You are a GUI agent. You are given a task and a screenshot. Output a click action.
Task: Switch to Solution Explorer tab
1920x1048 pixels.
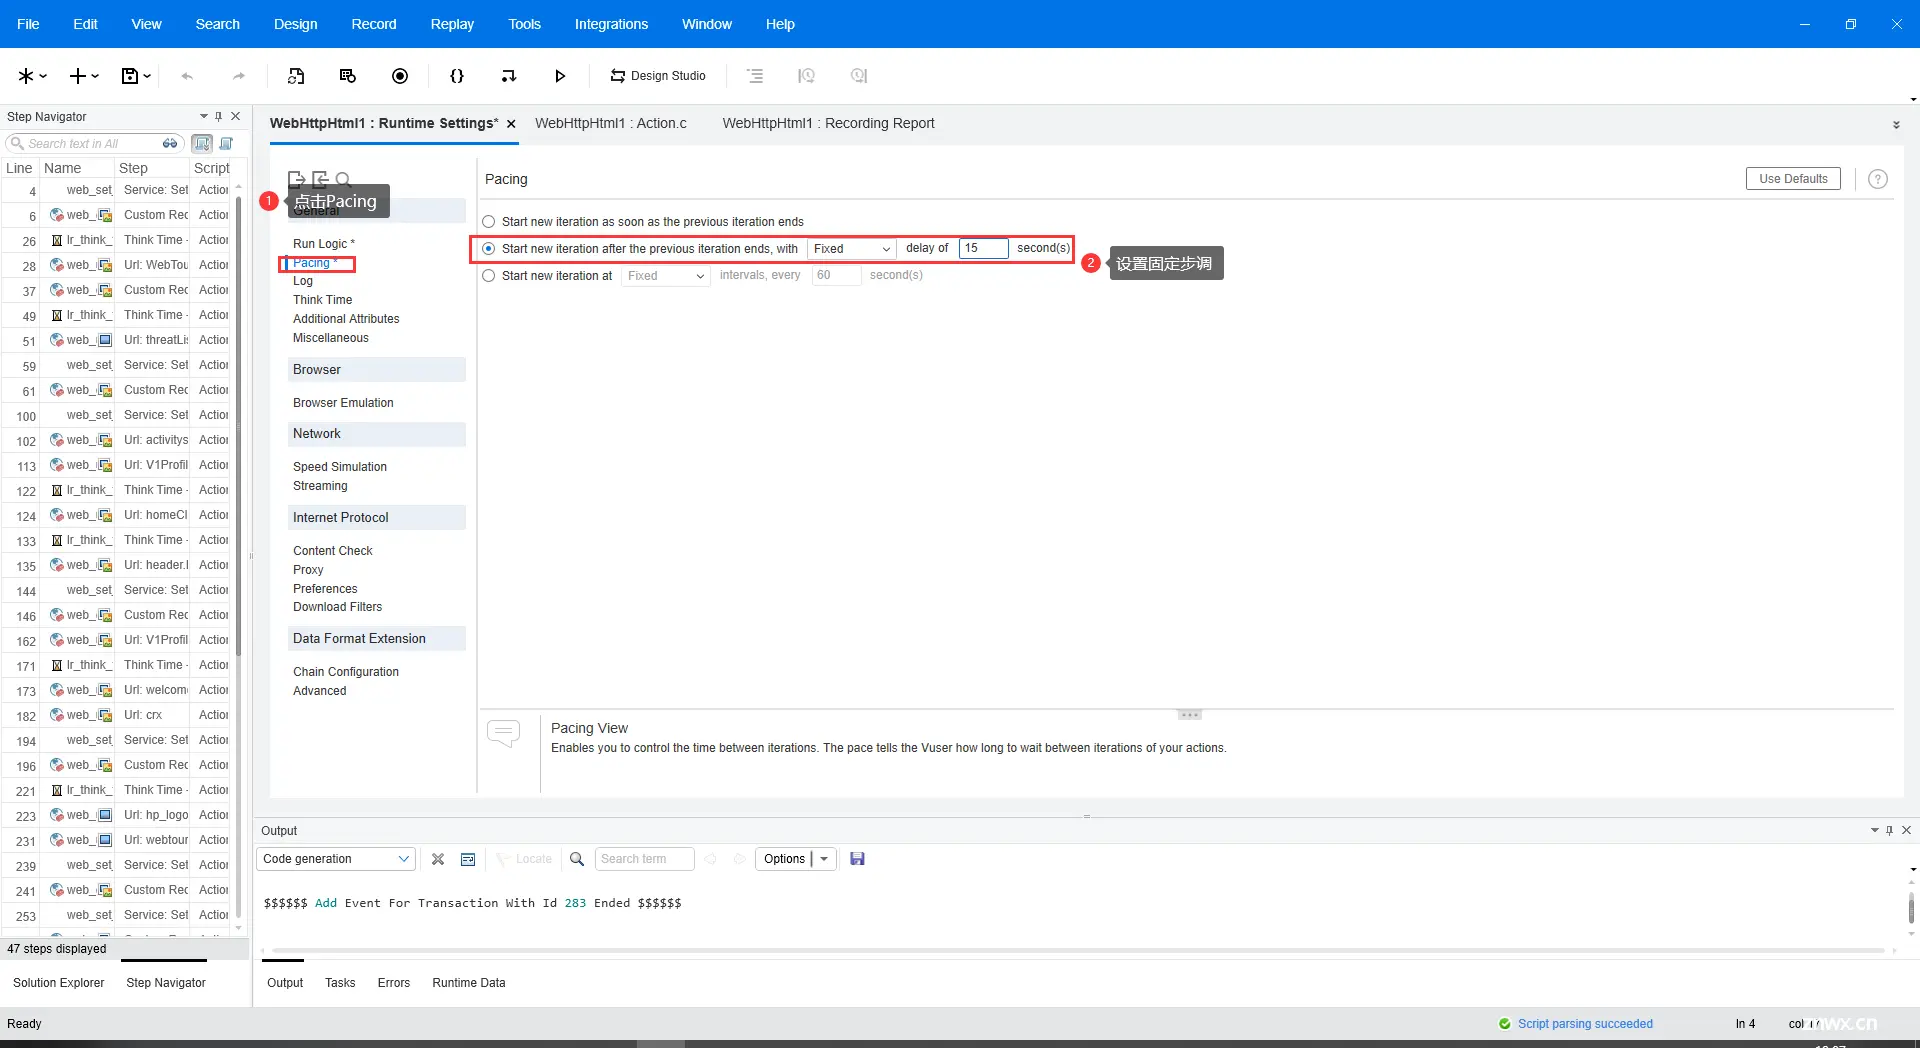point(59,983)
